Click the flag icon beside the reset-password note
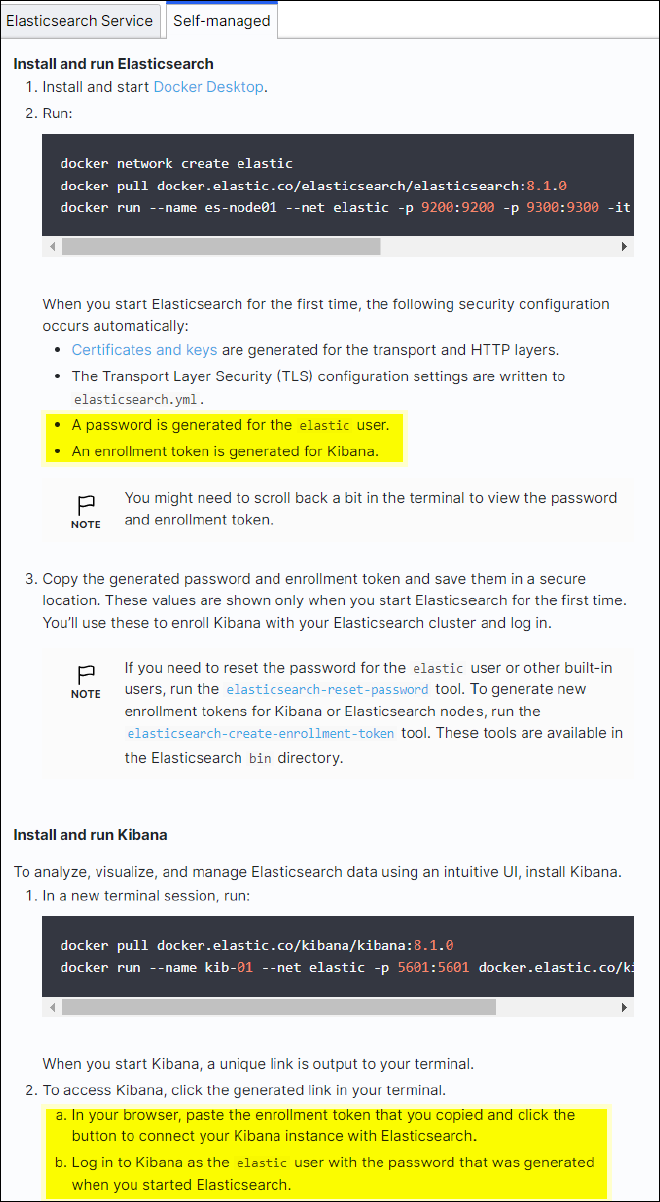The image size is (660, 1202). coord(86,674)
